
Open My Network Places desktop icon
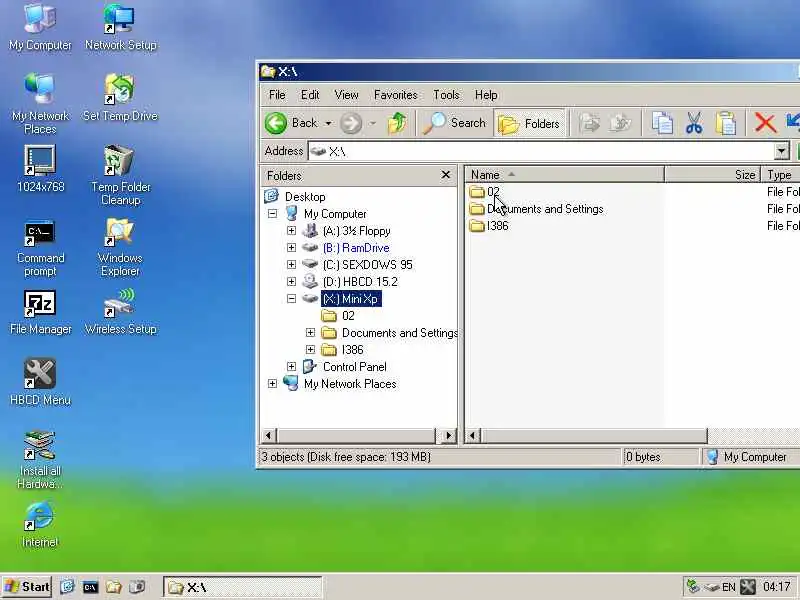point(40,104)
